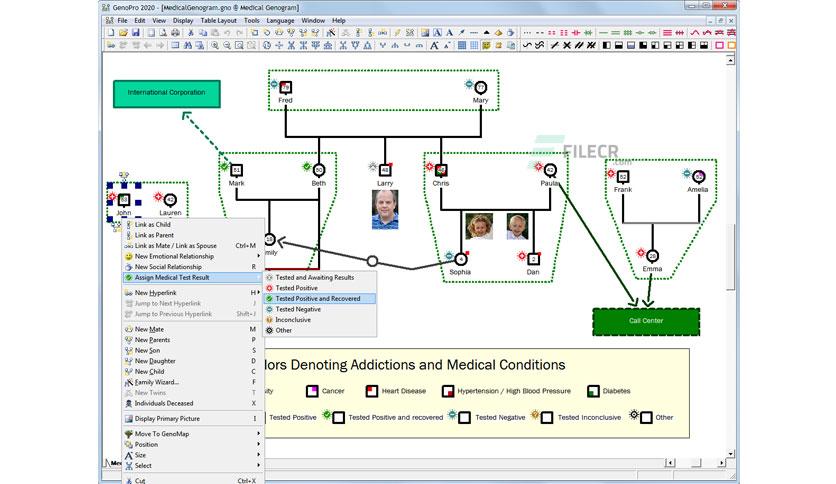
Task: Click the pink triple-line relationship icon
Action: (x=667, y=33)
